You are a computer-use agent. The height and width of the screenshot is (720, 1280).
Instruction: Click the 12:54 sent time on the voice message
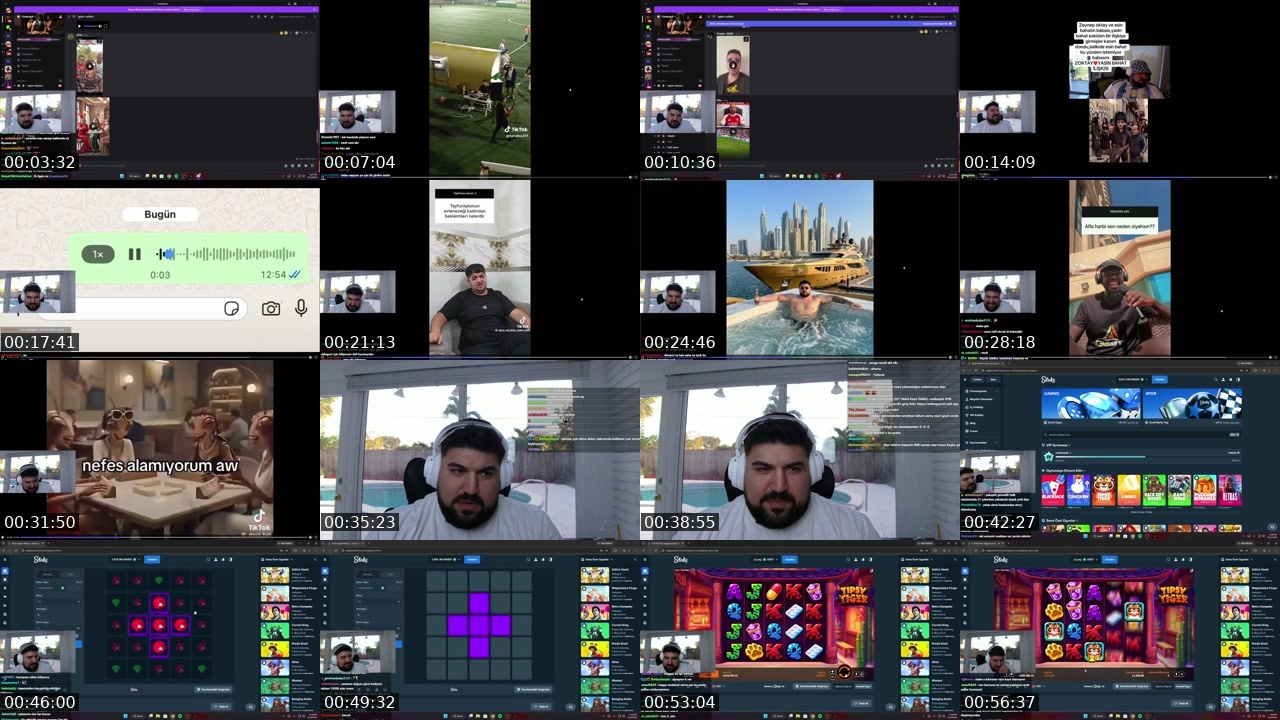[274, 275]
